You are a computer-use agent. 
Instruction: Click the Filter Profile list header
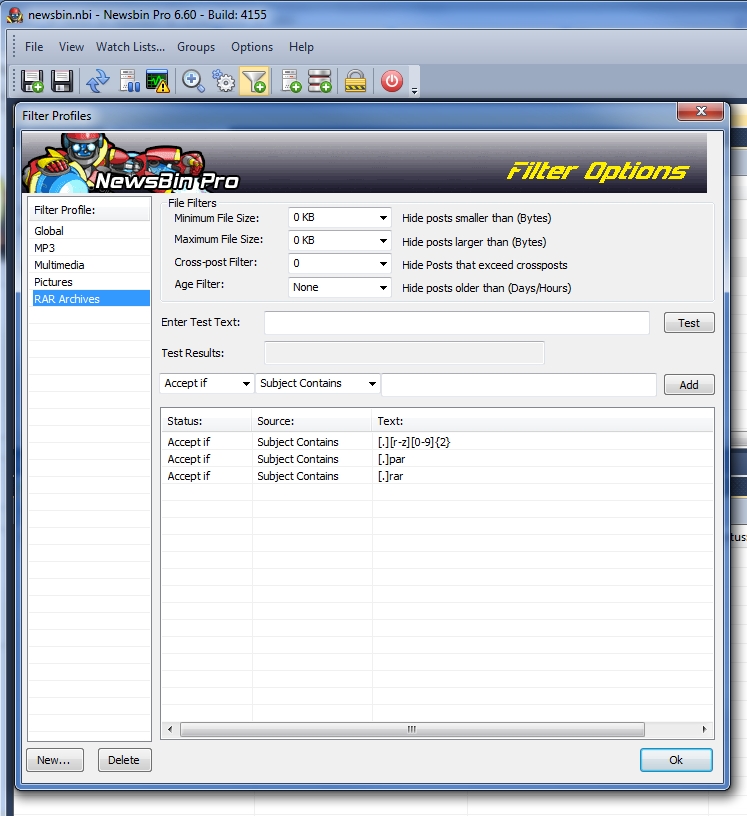(x=90, y=210)
